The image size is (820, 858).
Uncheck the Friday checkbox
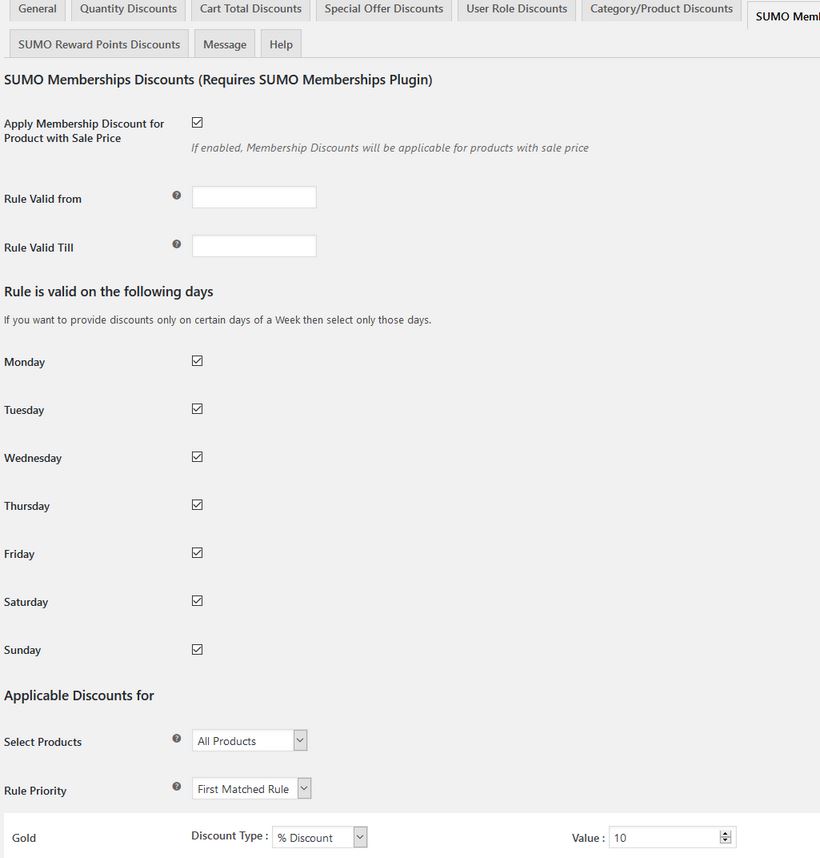197,553
